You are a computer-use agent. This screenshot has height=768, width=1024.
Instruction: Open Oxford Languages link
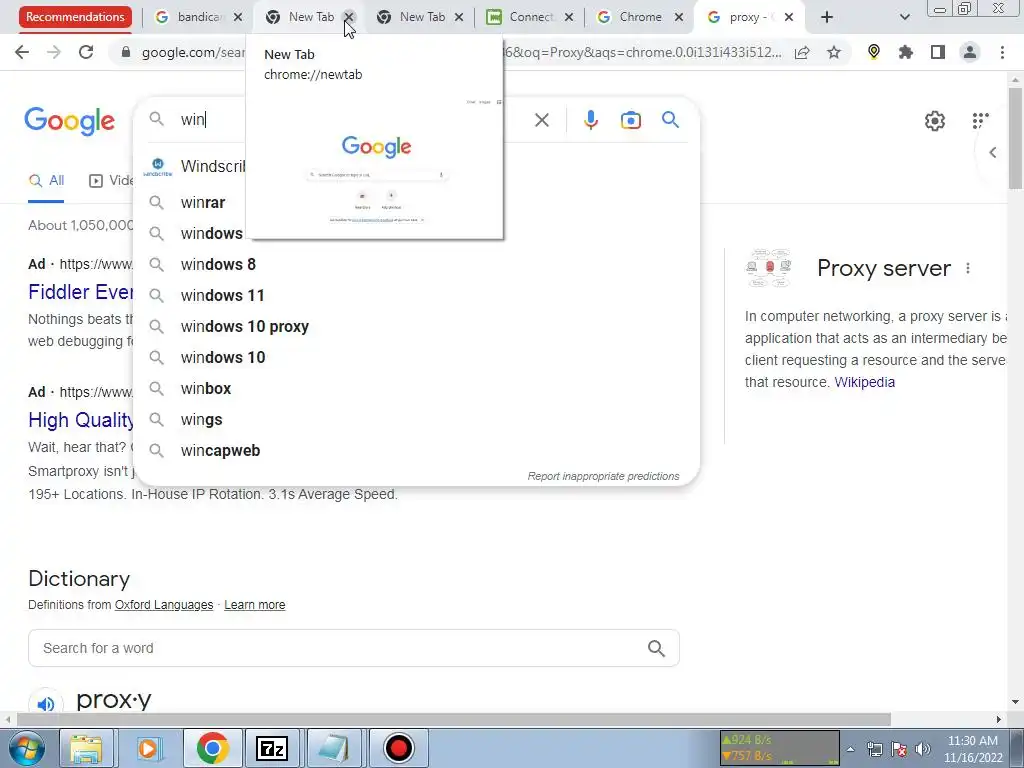point(164,605)
